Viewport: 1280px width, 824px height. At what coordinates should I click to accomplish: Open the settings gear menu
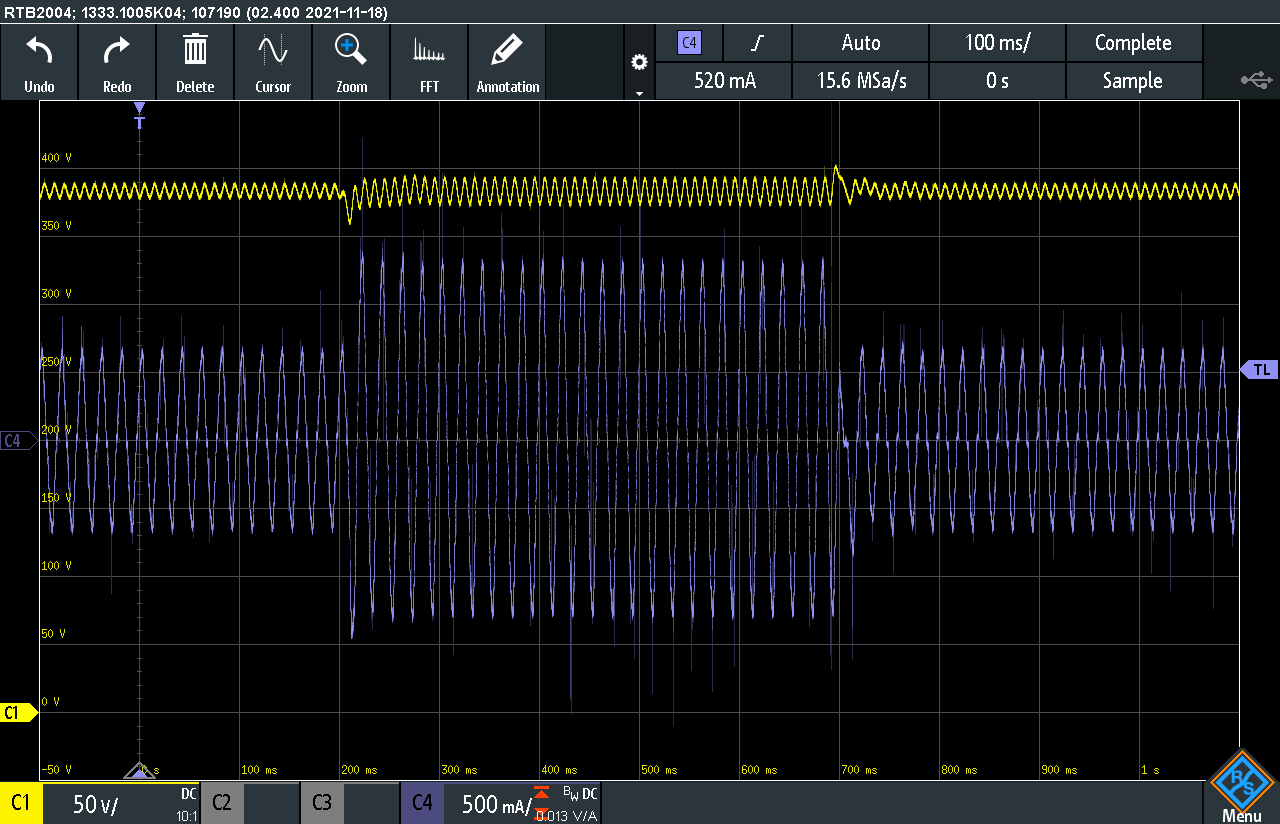click(x=639, y=63)
